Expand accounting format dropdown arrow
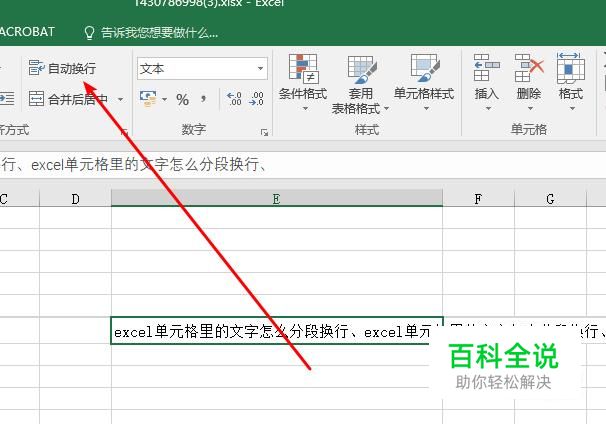 (164, 100)
